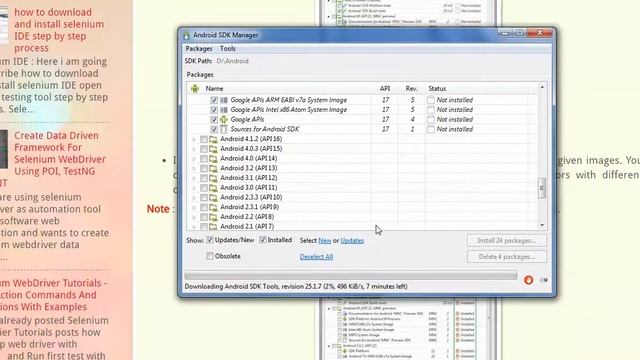Image resolution: width=640 pixels, height=360 pixels.
Task: Click Not installed status icon for Google APIs ARM row
Action: (431, 100)
